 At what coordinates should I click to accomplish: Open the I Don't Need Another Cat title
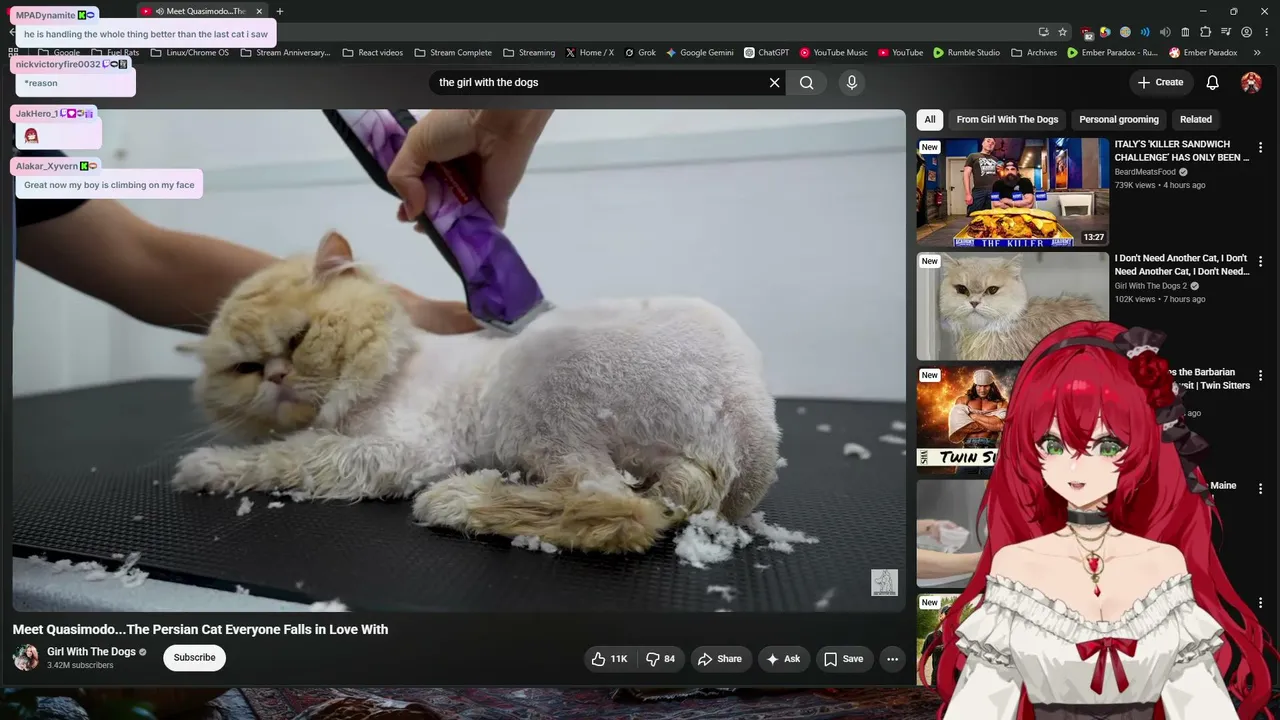[x=1182, y=265]
